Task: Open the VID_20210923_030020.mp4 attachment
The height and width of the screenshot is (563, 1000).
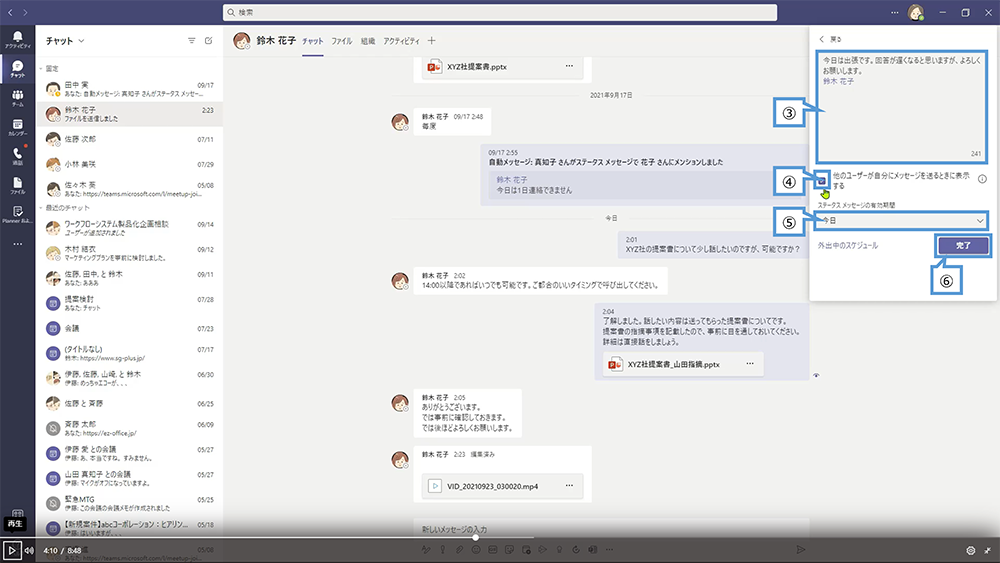Action: [x=503, y=486]
